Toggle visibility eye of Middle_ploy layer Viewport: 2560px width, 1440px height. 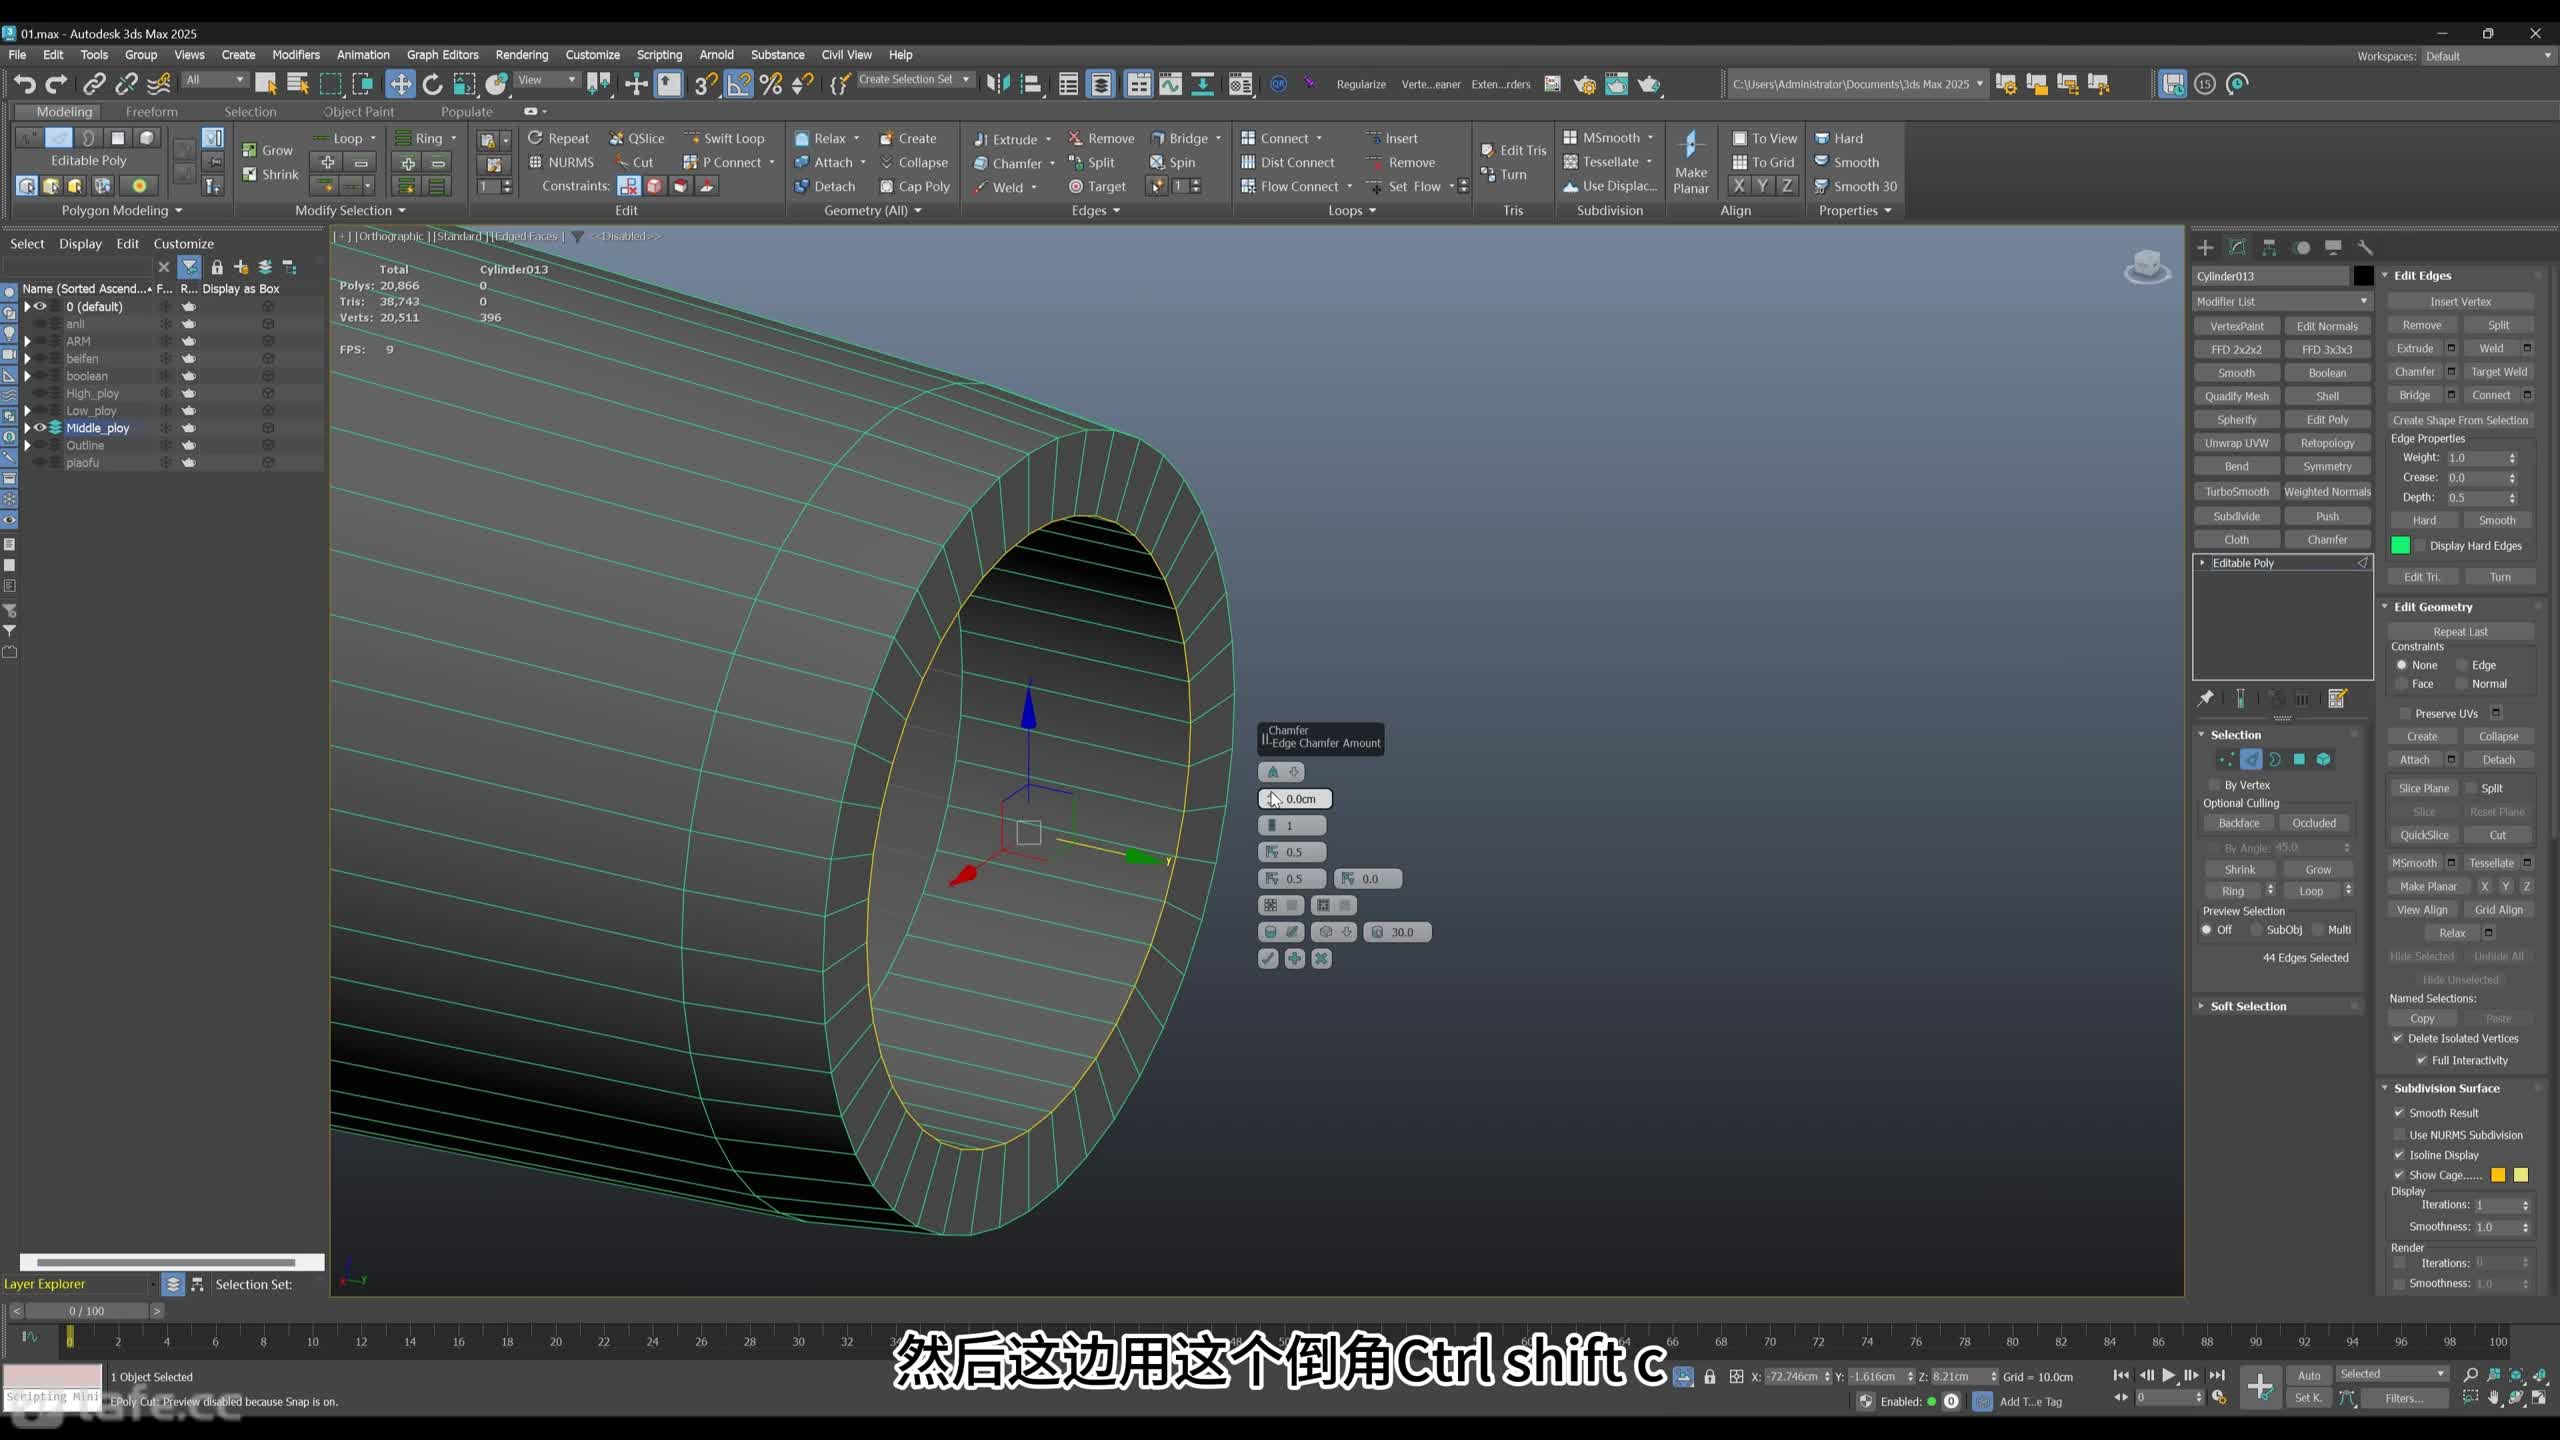click(41, 428)
